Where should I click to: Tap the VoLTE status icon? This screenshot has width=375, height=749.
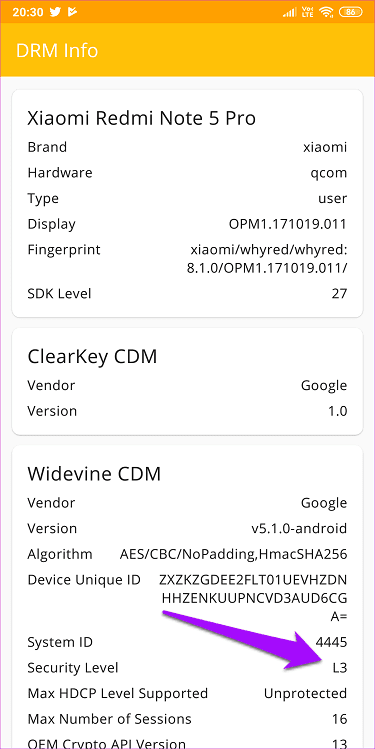[308, 12]
